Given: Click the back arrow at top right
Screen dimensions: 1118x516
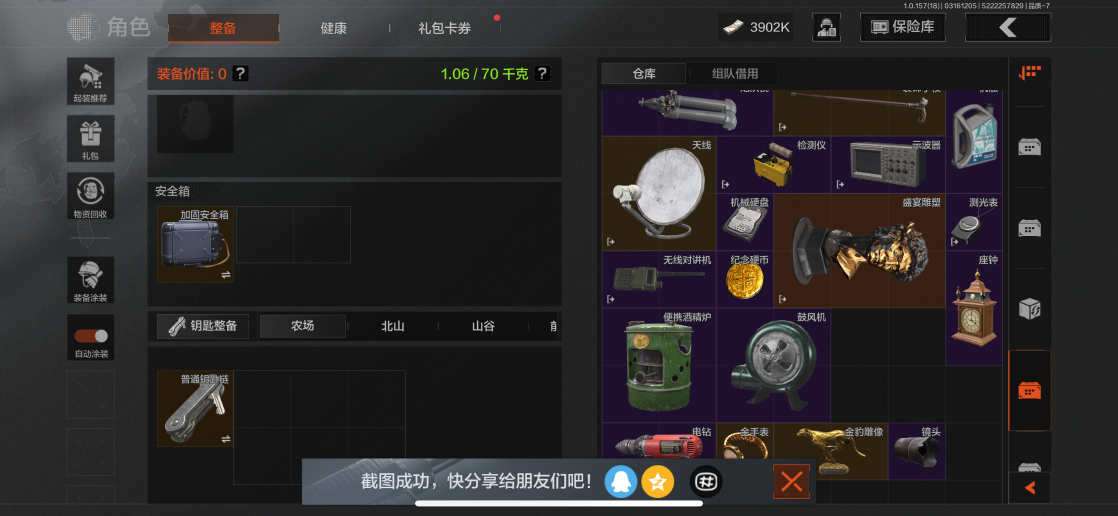Looking at the screenshot, I should click(1007, 28).
